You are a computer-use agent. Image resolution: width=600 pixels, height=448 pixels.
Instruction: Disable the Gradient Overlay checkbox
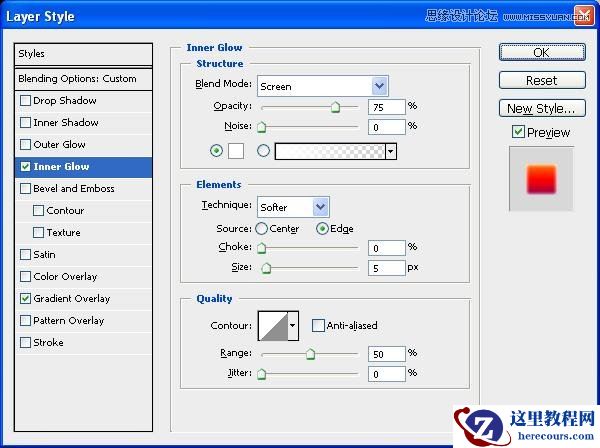tap(25, 299)
